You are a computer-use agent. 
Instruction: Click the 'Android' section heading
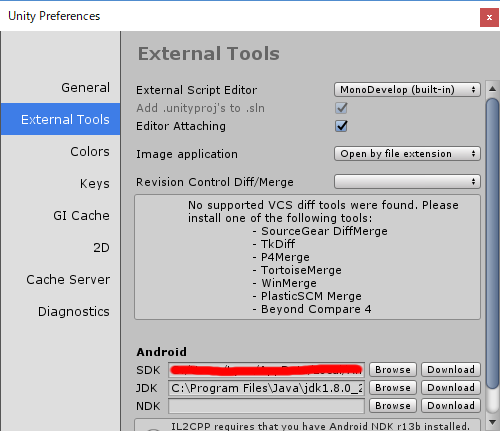pos(161,352)
